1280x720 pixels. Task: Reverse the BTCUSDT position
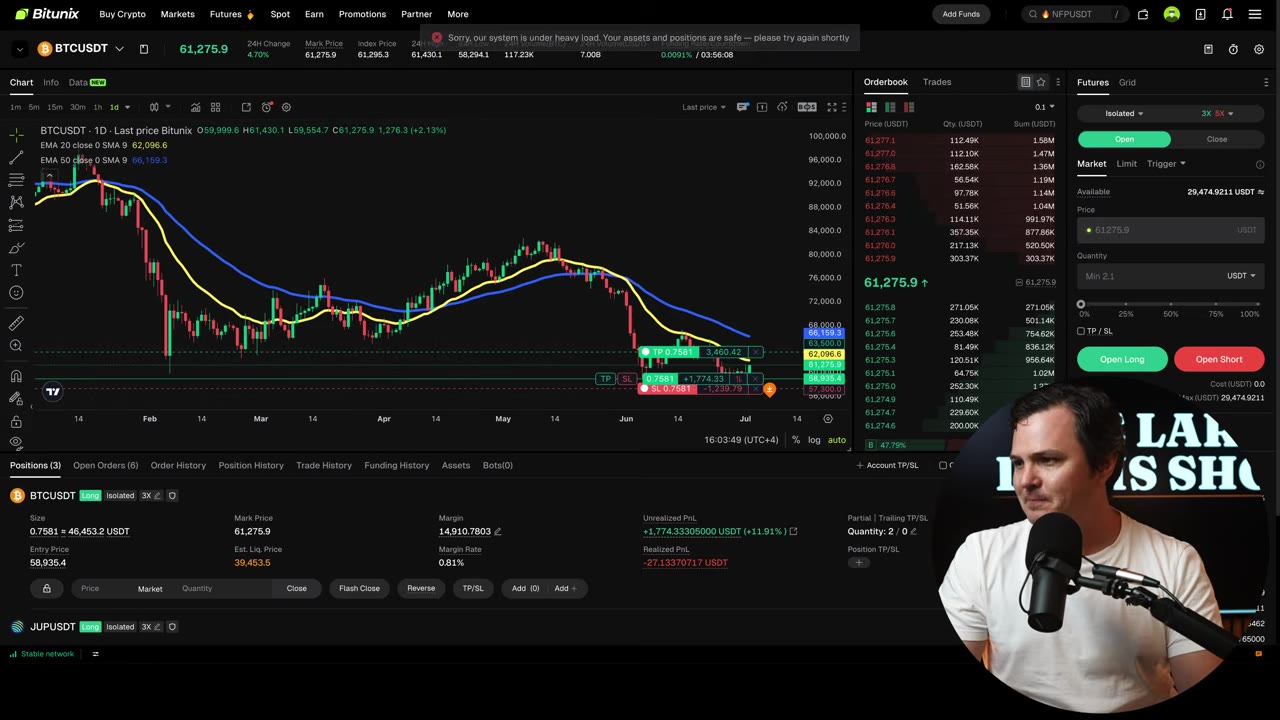pyautogui.click(x=421, y=588)
